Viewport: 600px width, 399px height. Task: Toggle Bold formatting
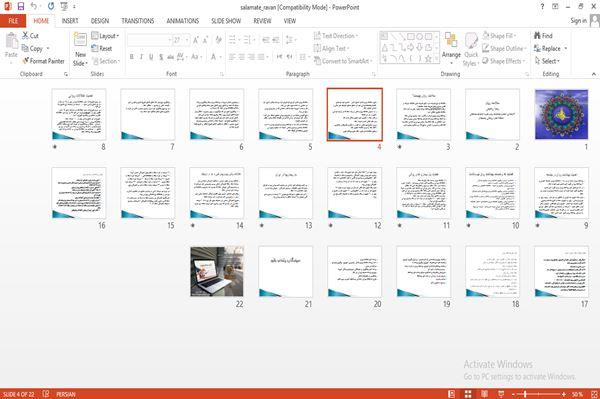tap(132, 57)
